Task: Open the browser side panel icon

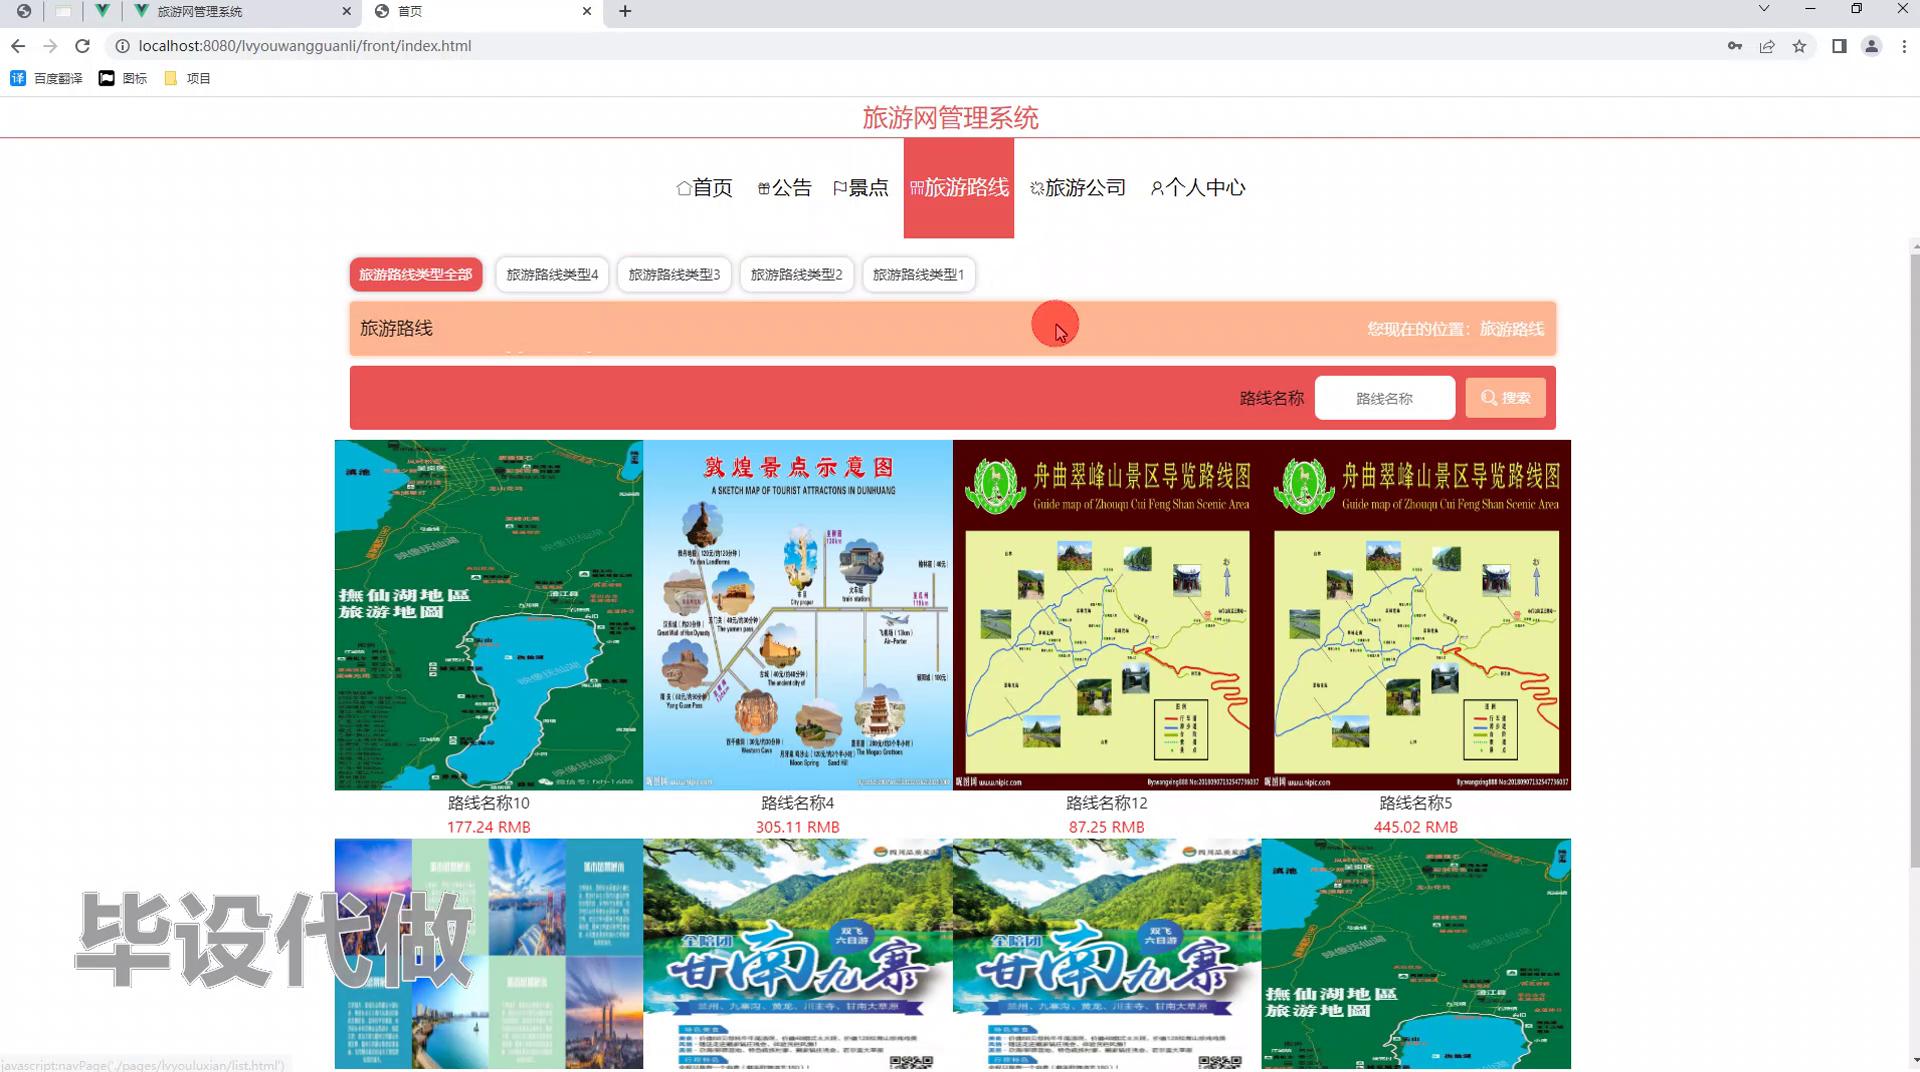Action: 1839,46
